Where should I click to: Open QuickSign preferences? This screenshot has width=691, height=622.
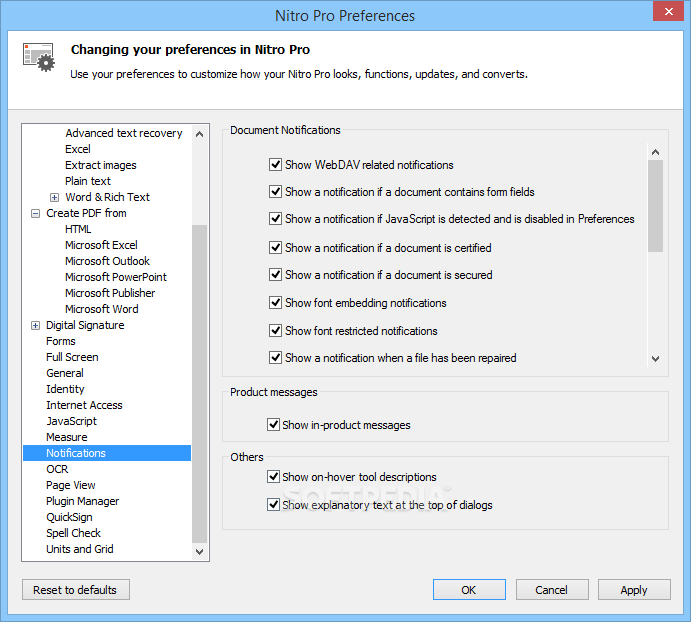pos(69,517)
